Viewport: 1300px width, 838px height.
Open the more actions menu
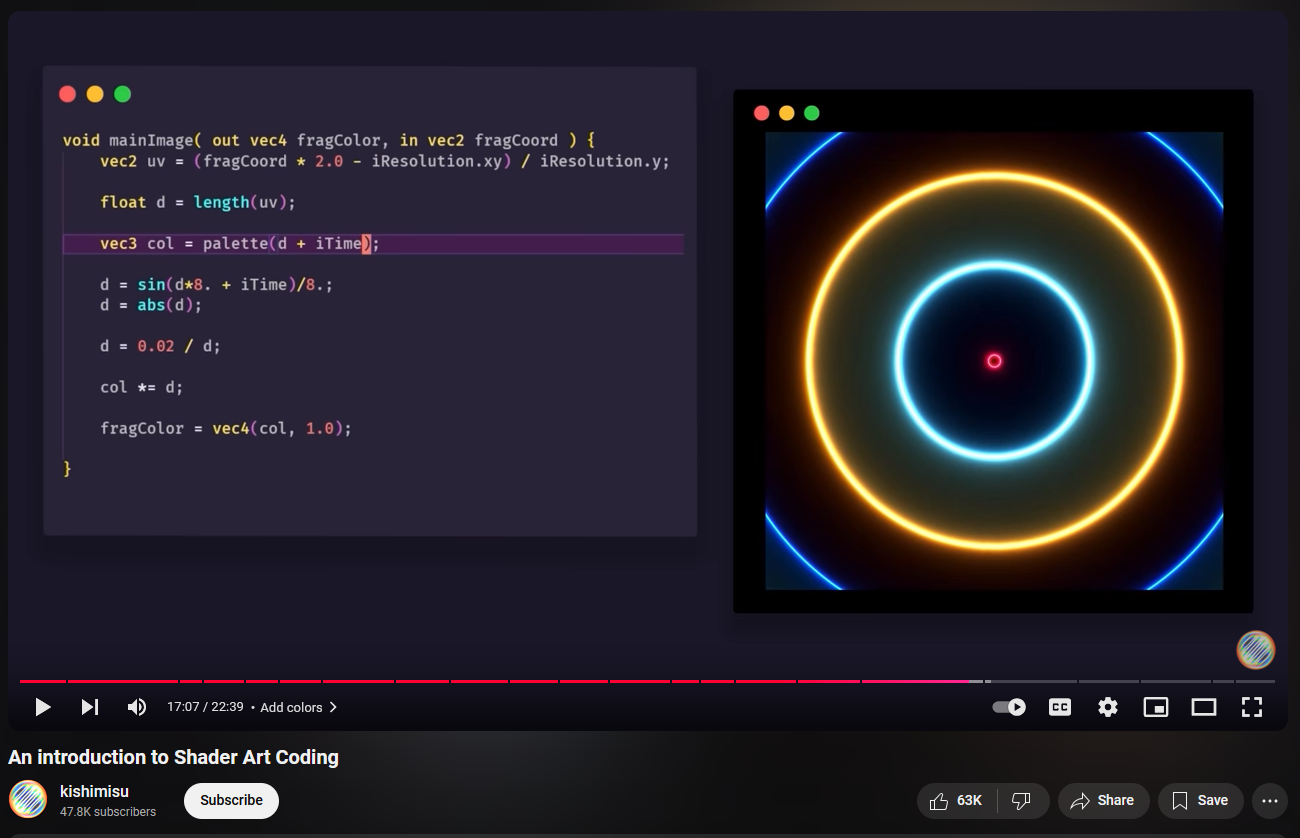(1269, 801)
